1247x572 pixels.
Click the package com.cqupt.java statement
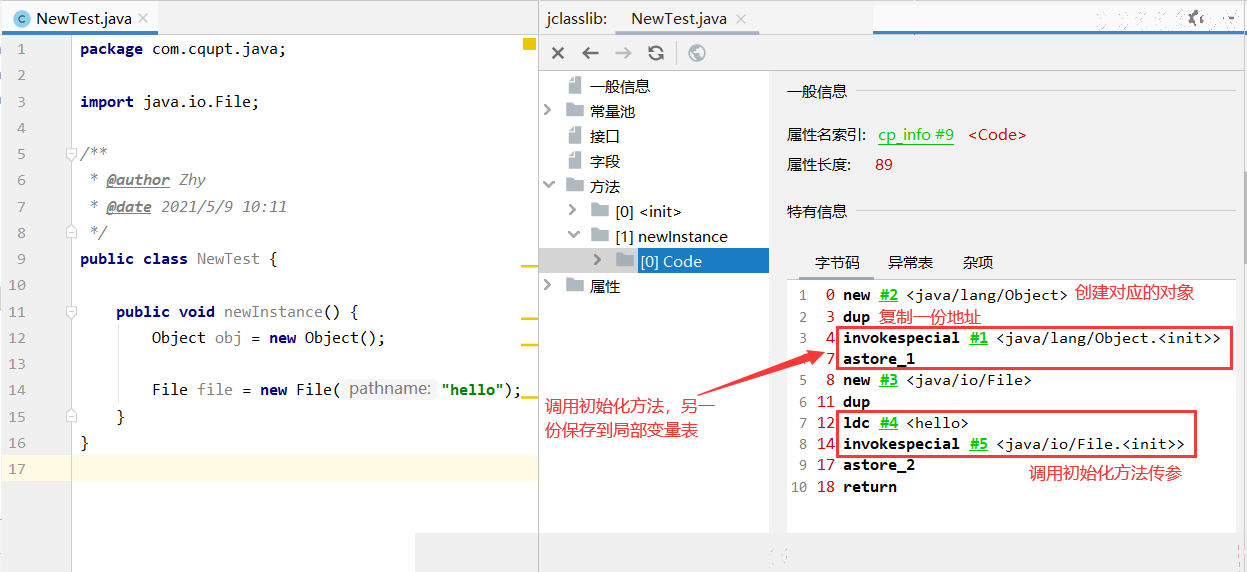(x=183, y=49)
